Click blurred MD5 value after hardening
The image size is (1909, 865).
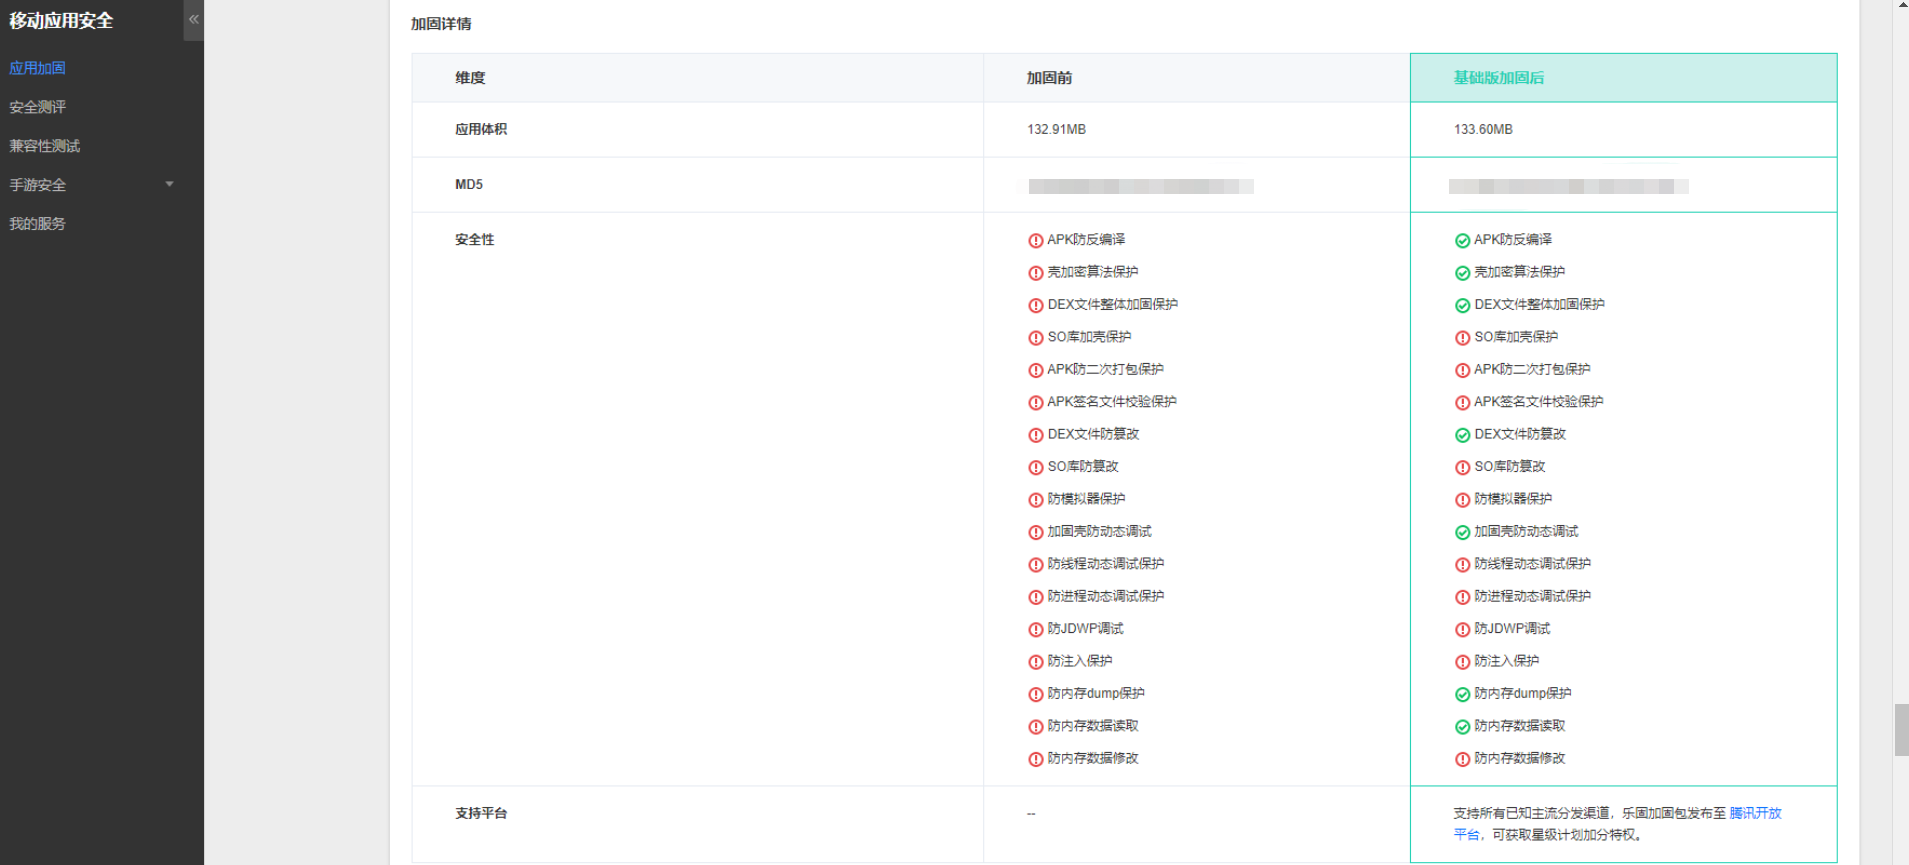point(1568,186)
